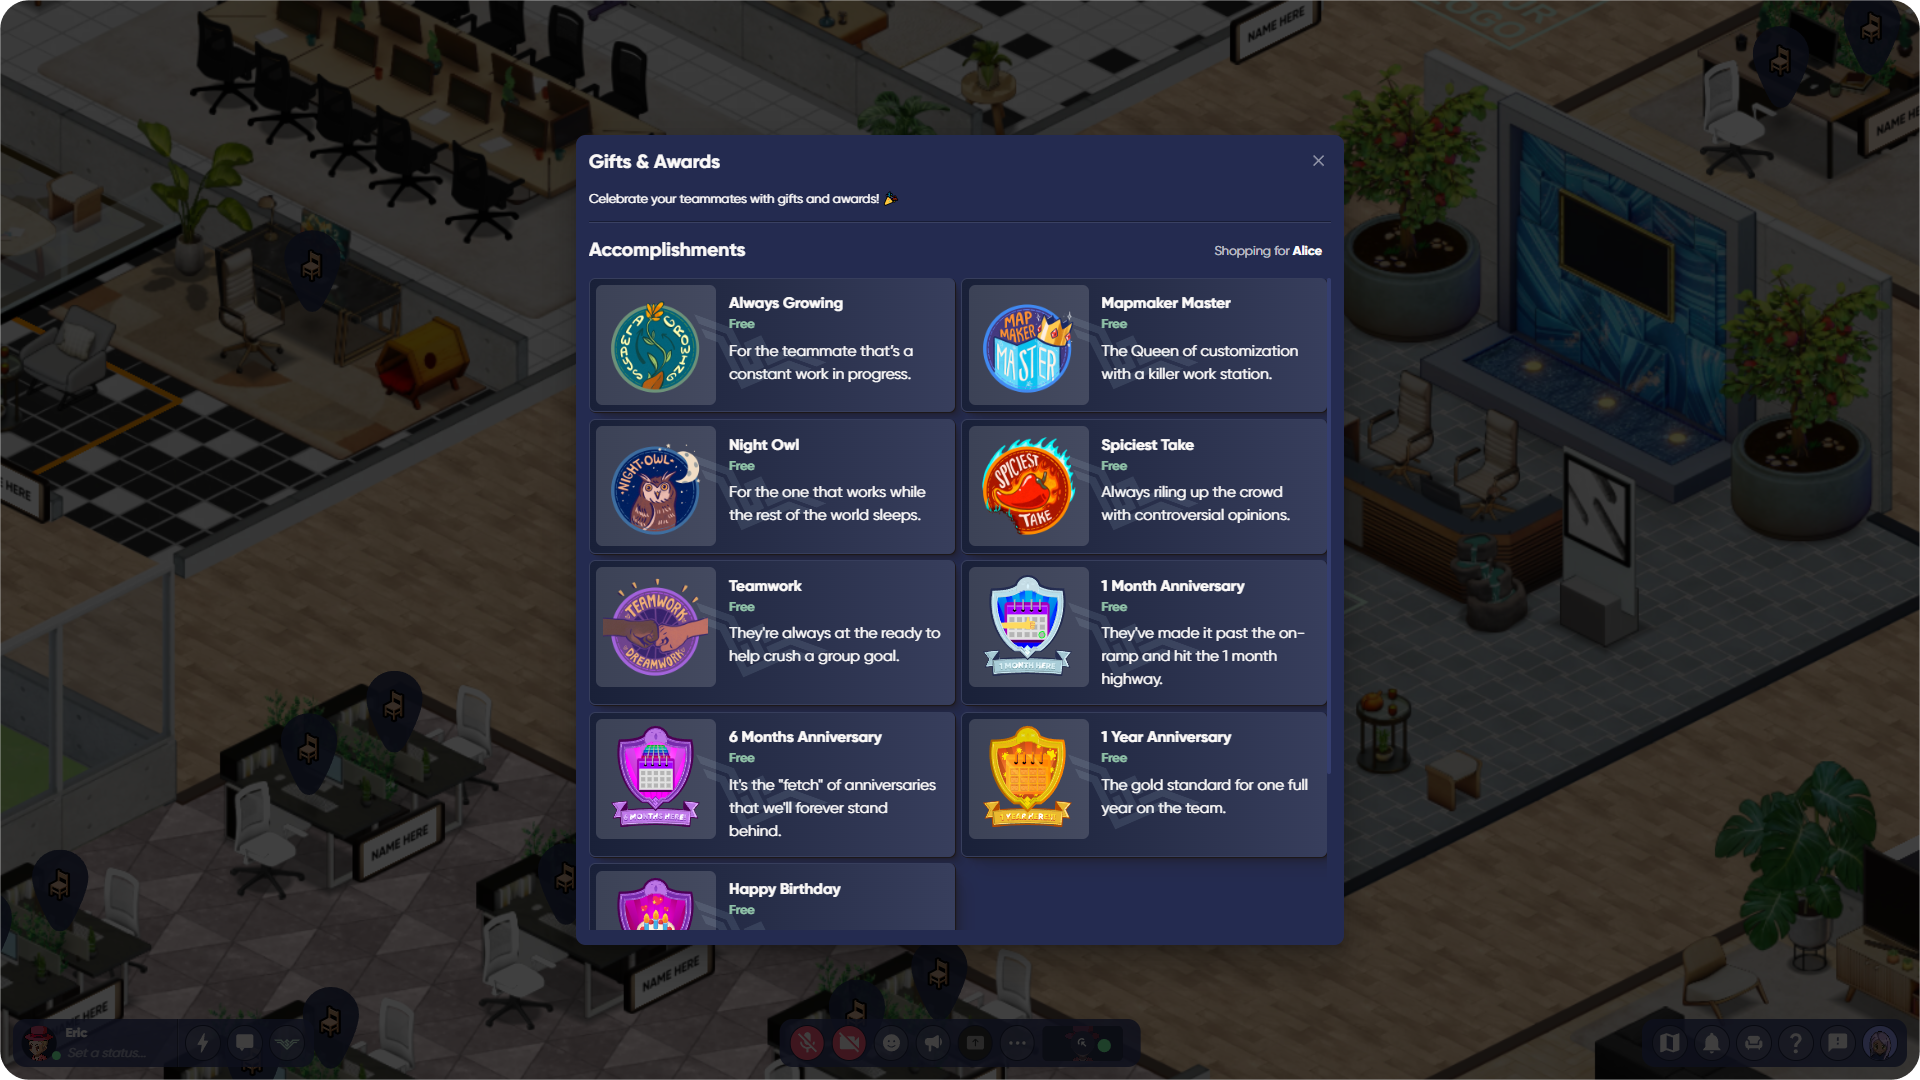Select the Mapmaker Master award icon
This screenshot has height=1080, width=1920.
1027,344
